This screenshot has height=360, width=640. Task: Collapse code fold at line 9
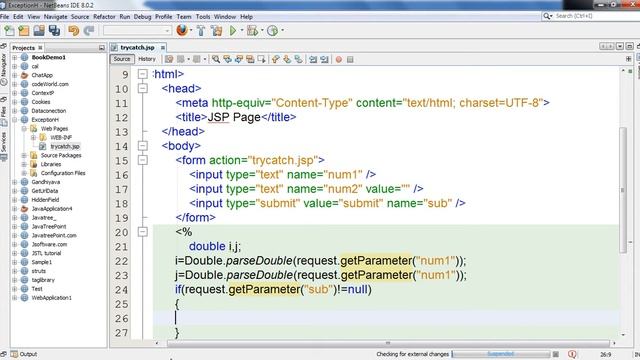[142, 74]
